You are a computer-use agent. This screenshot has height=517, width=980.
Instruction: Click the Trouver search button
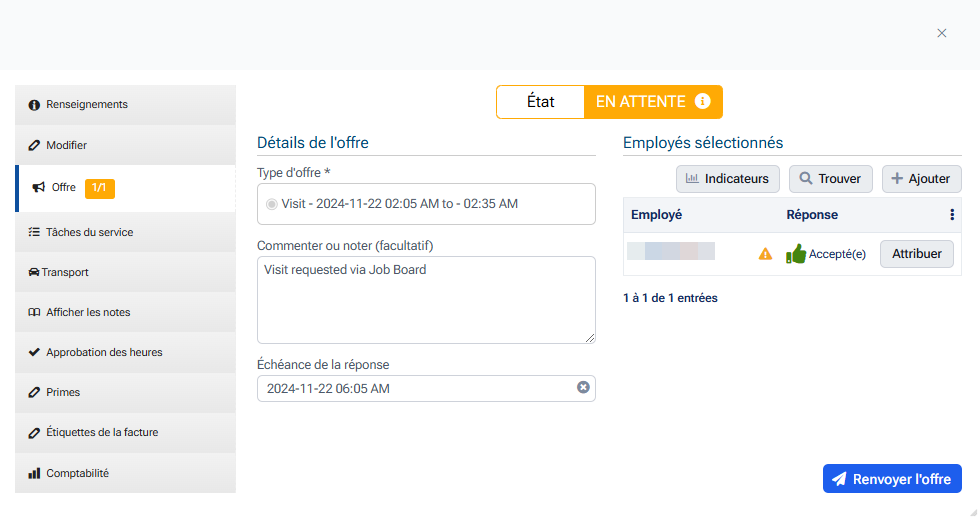click(831, 179)
